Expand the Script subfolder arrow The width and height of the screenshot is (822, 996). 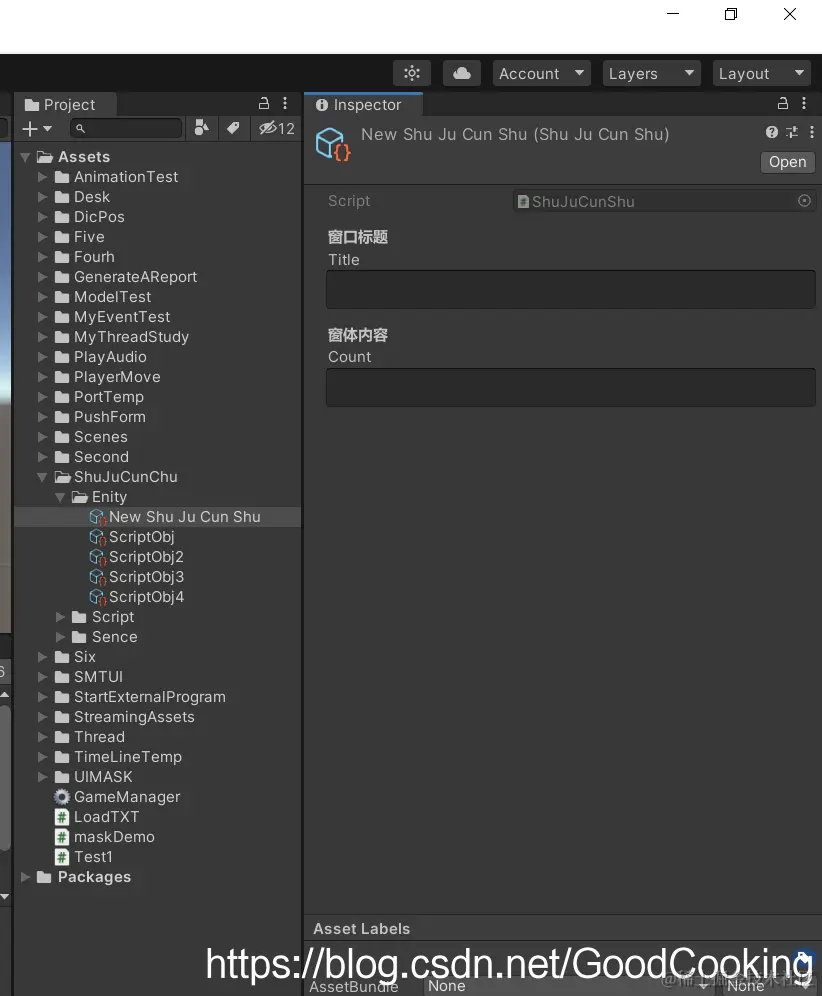tap(60, 617)
